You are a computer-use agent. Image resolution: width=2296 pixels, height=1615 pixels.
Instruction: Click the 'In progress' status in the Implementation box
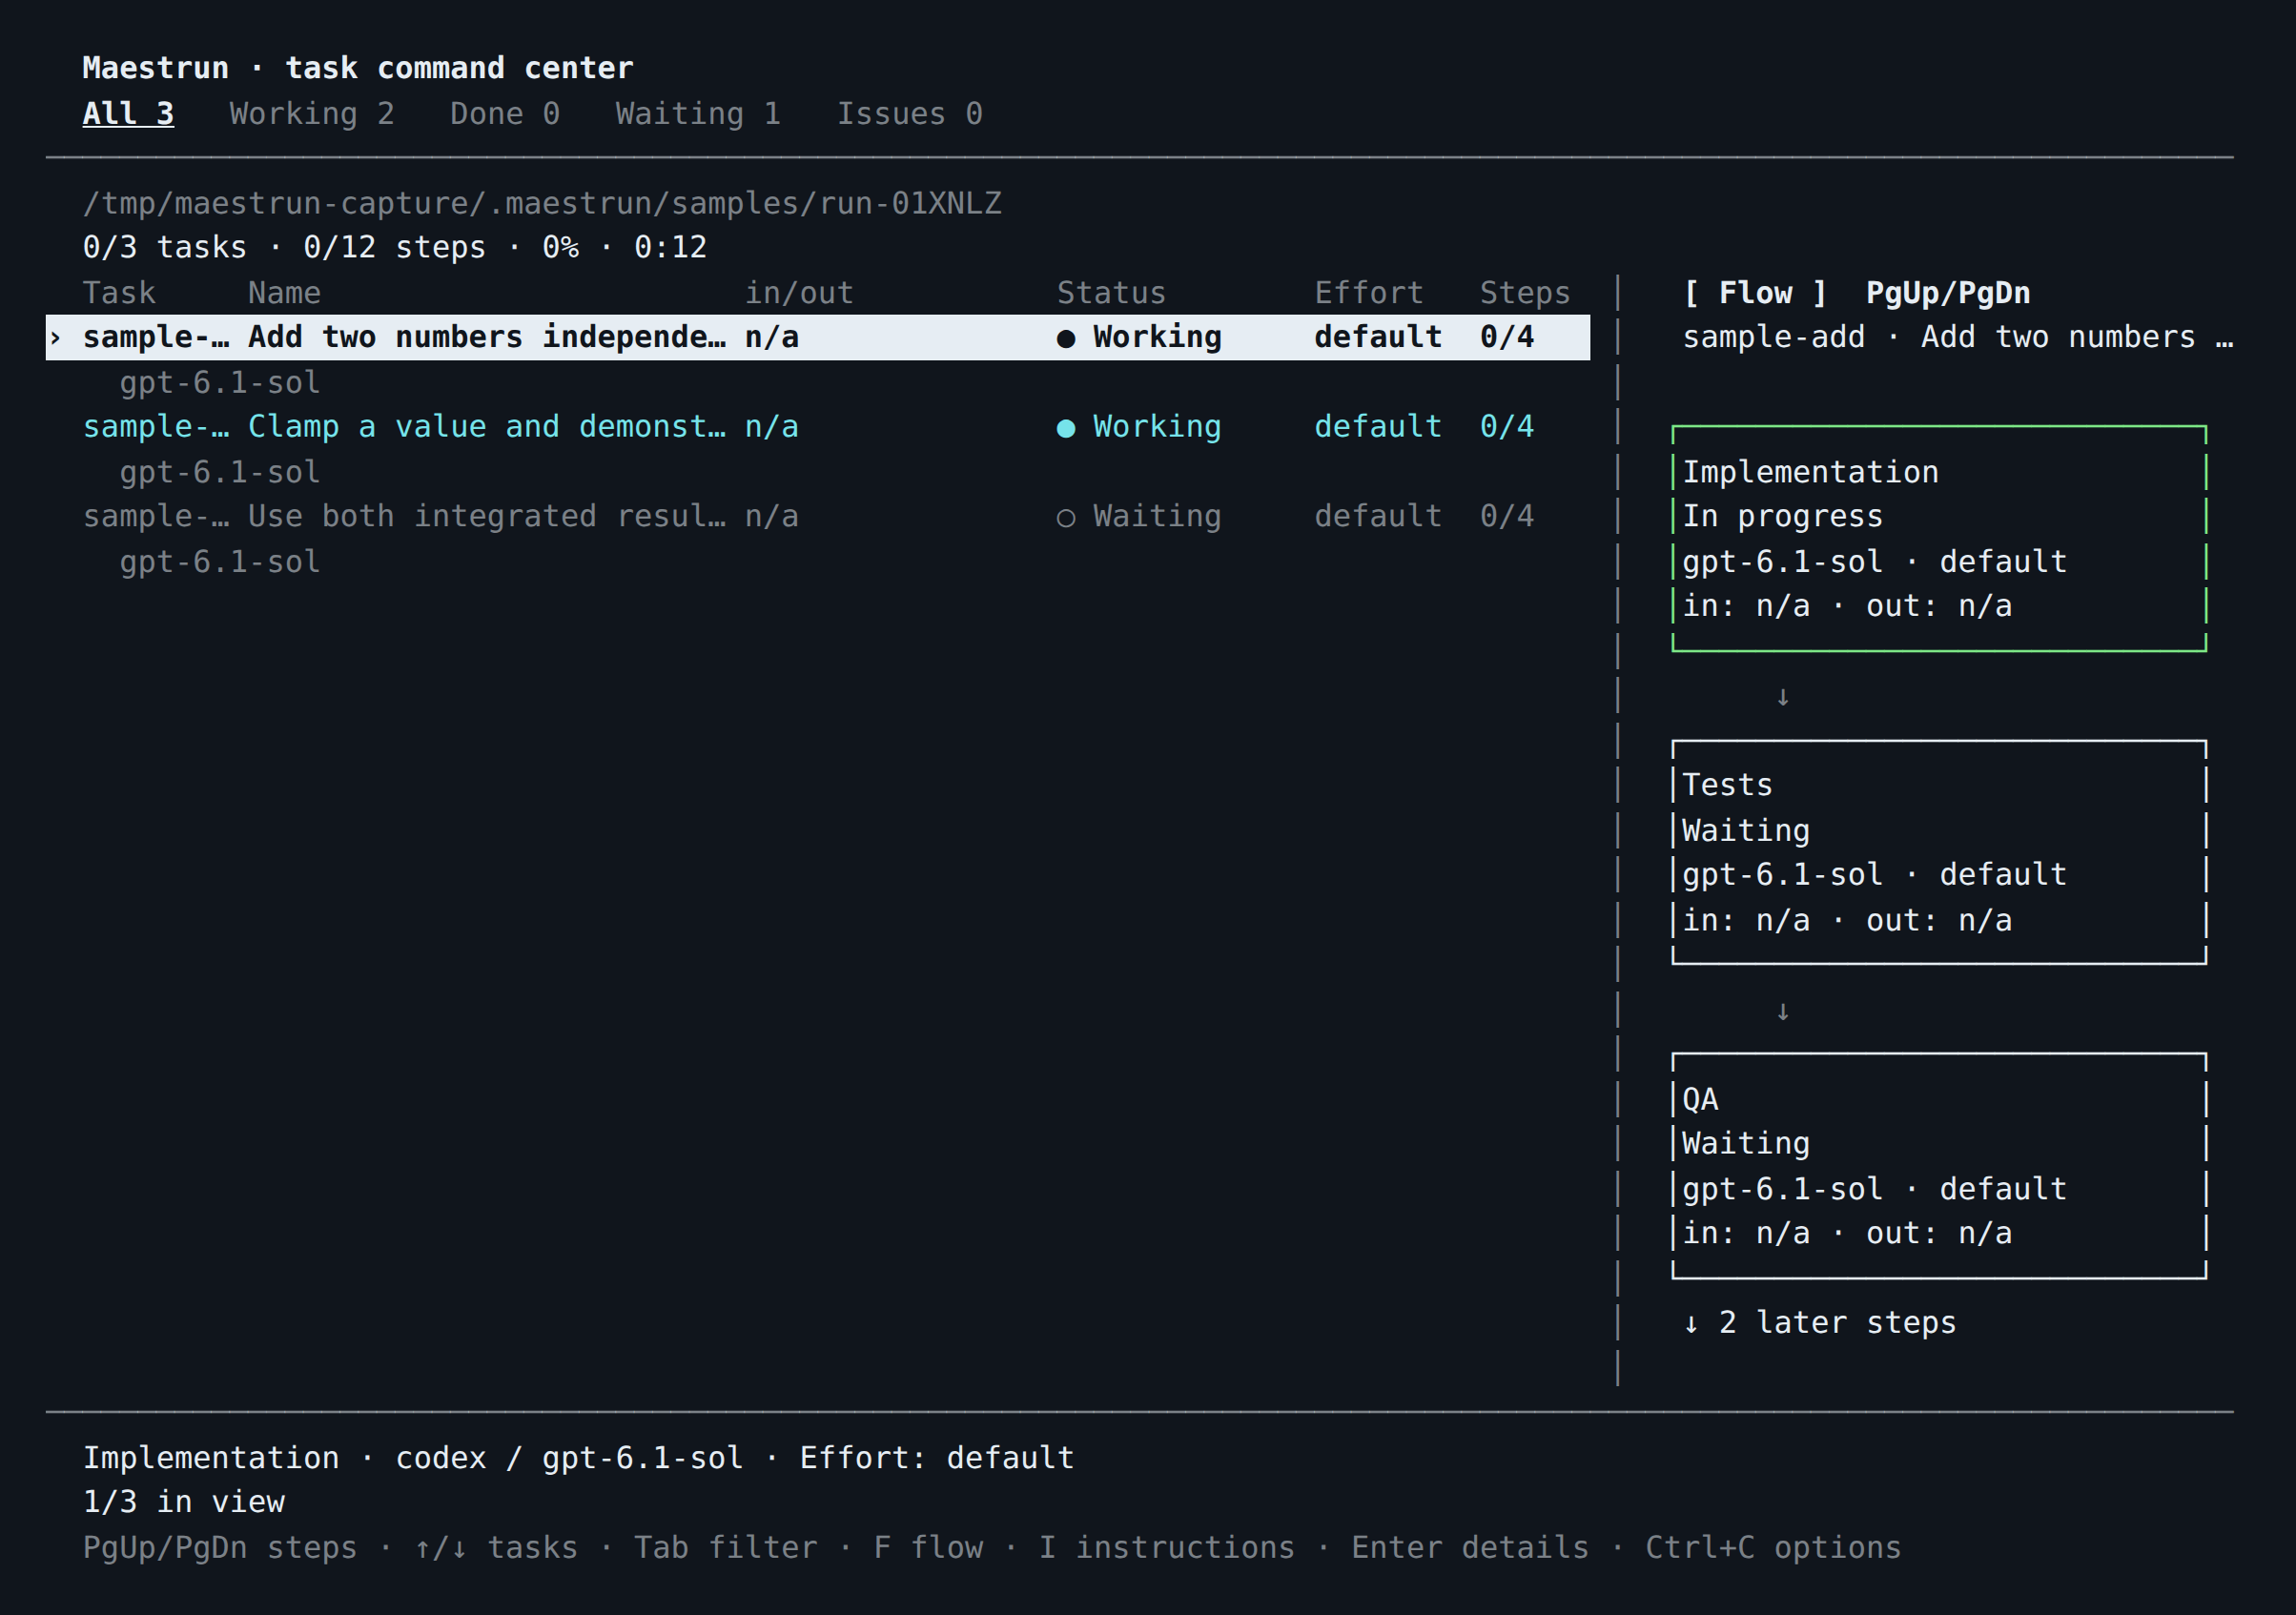1782,517
